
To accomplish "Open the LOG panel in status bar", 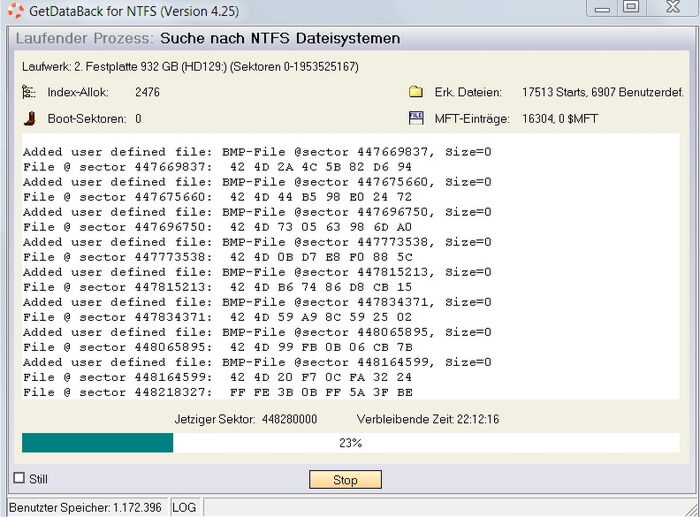I will pyautogui.click(x=184, y=508).
